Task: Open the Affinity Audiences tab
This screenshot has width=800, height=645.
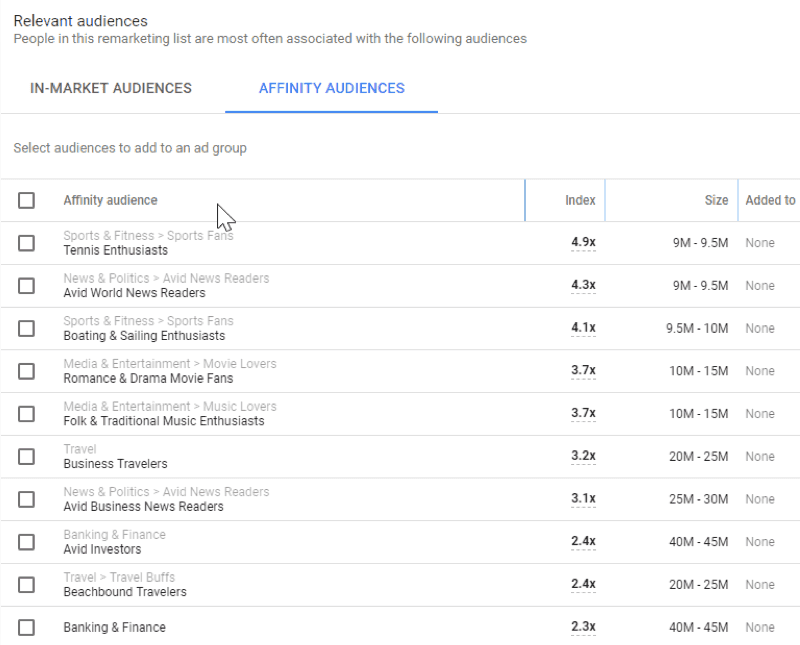Action: [x=331, y=88]
